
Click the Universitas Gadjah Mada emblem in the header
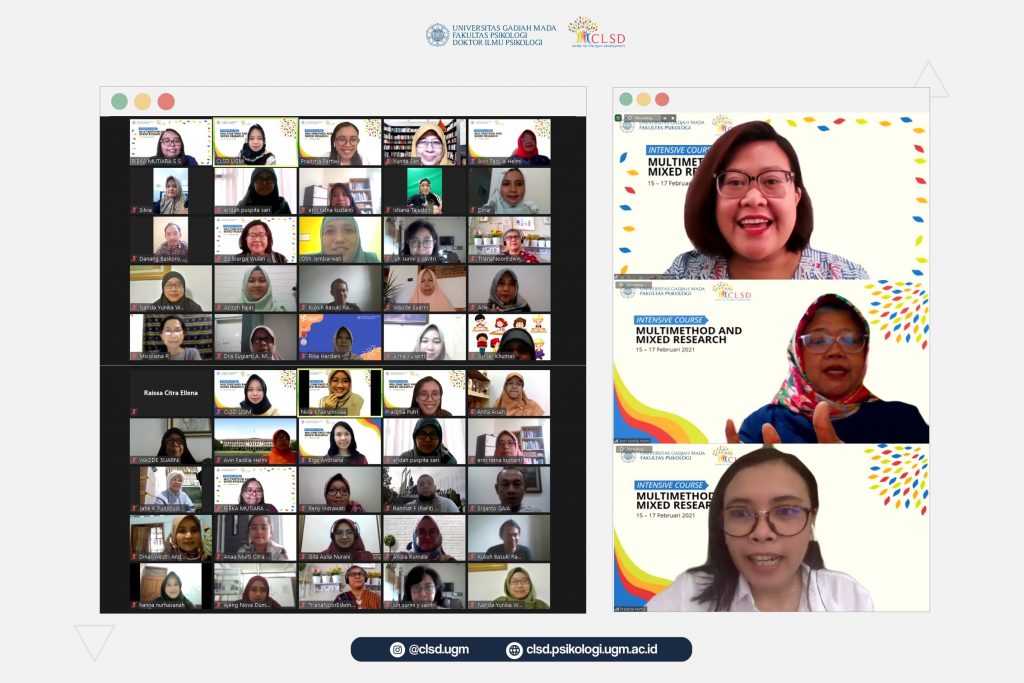click(x=438, y=35)
